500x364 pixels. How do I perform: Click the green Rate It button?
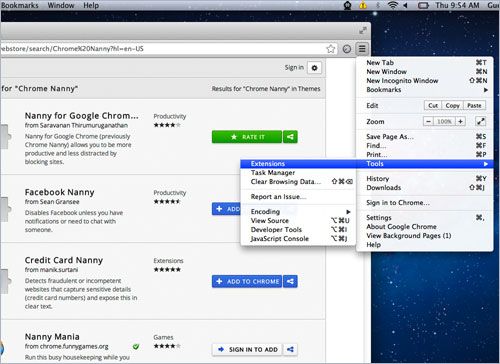(x=247, y=137)
